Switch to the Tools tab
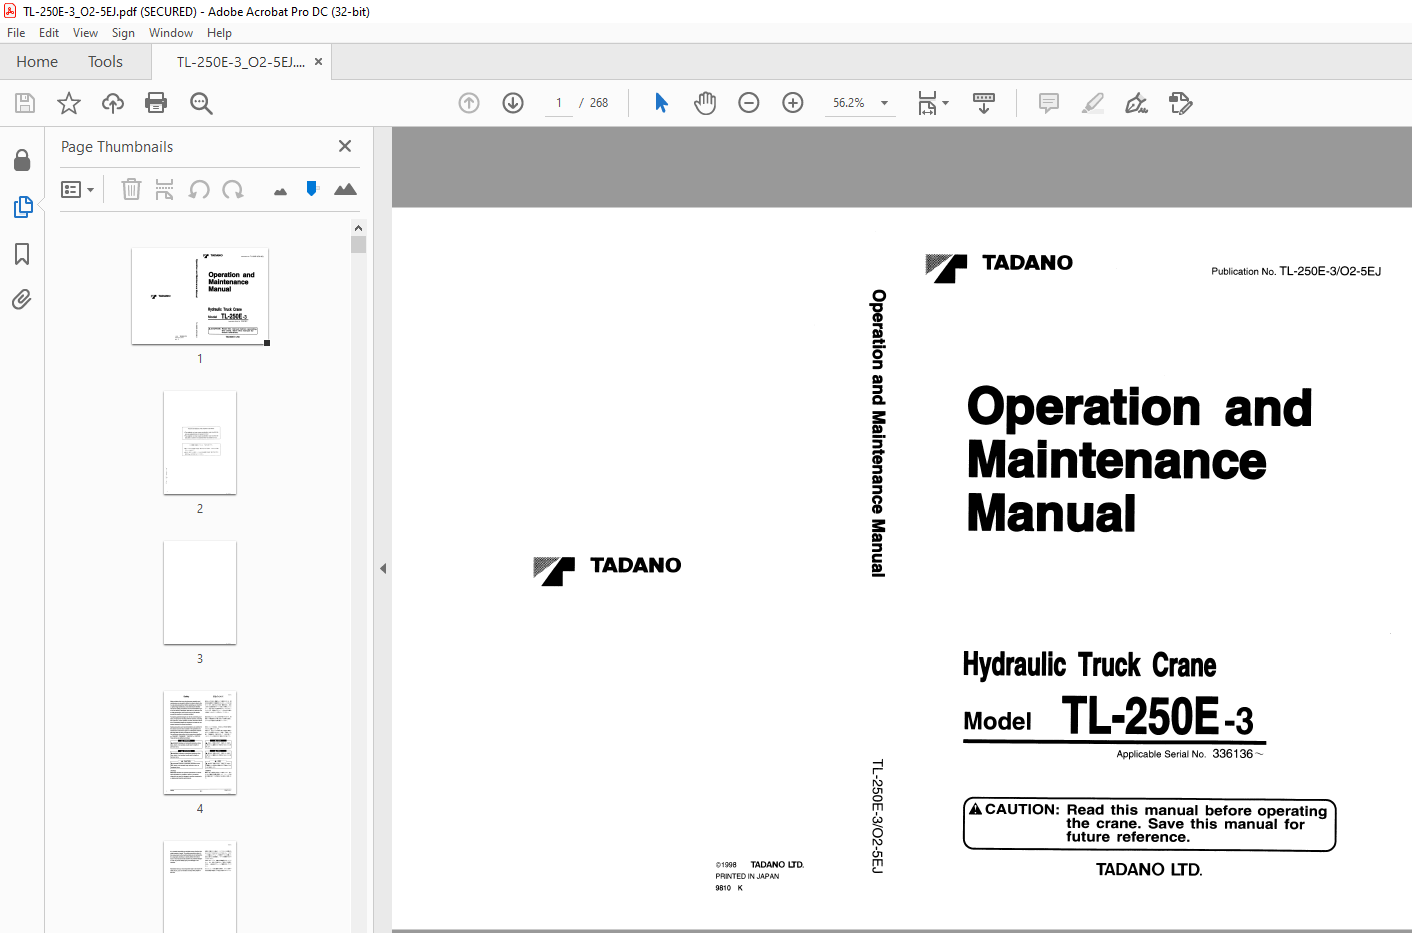This screenshot has height=933, width=1412. click(x=105, y=62)
